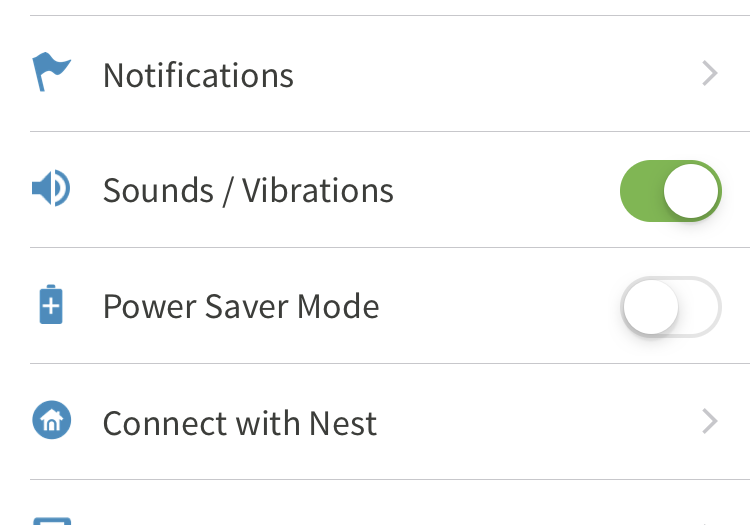Viewport: 750px width, 525px height.
Task: Click the Power Saver Mode label text
Action: 241,306
